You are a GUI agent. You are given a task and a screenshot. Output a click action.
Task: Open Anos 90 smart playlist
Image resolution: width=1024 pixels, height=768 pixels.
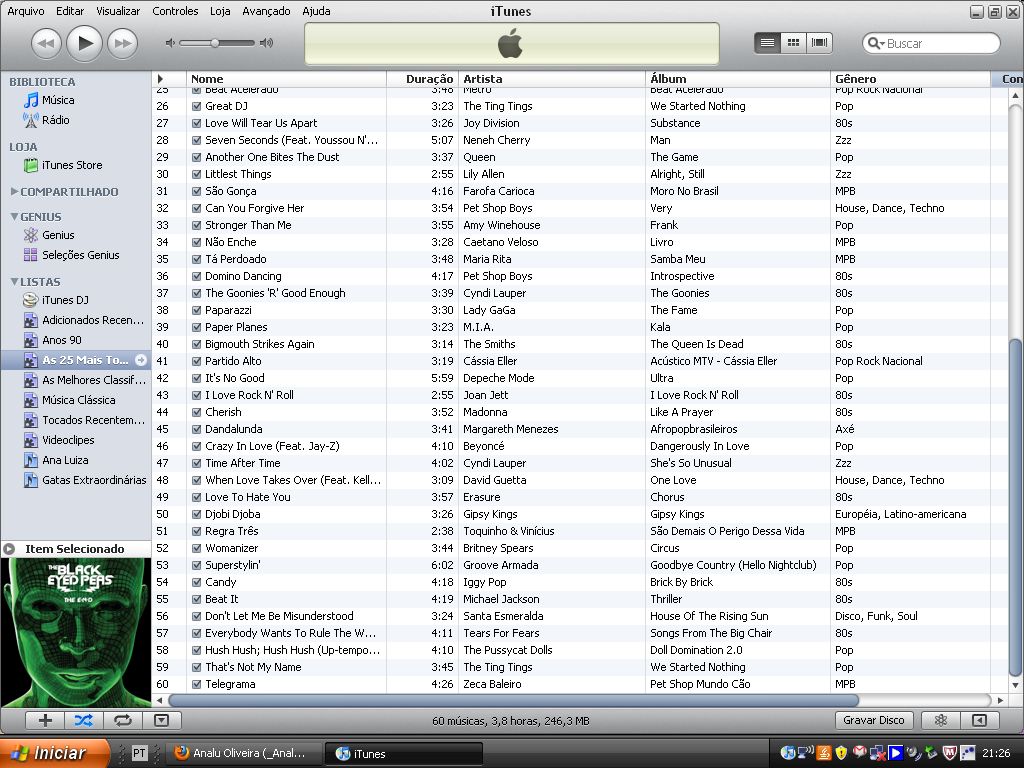(53, 340)
